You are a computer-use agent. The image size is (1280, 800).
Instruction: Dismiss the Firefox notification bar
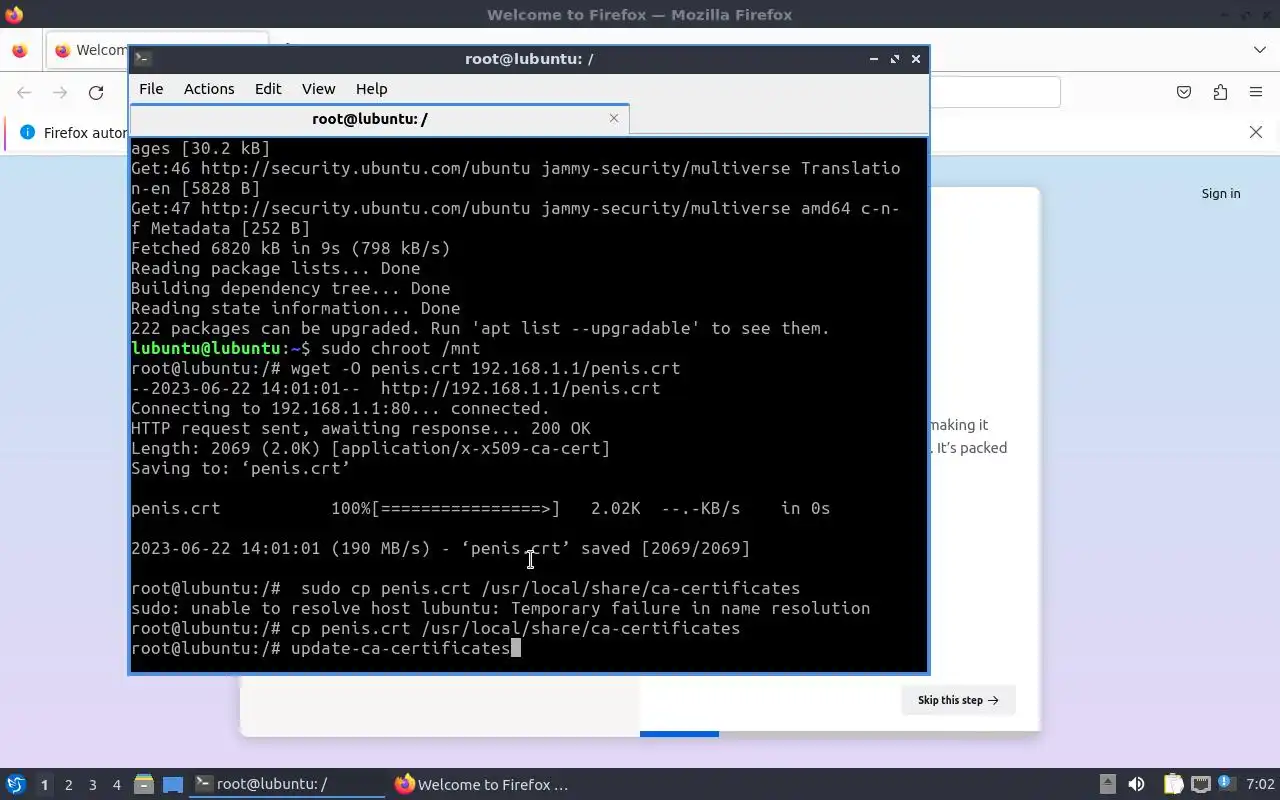pos(1256,132)
